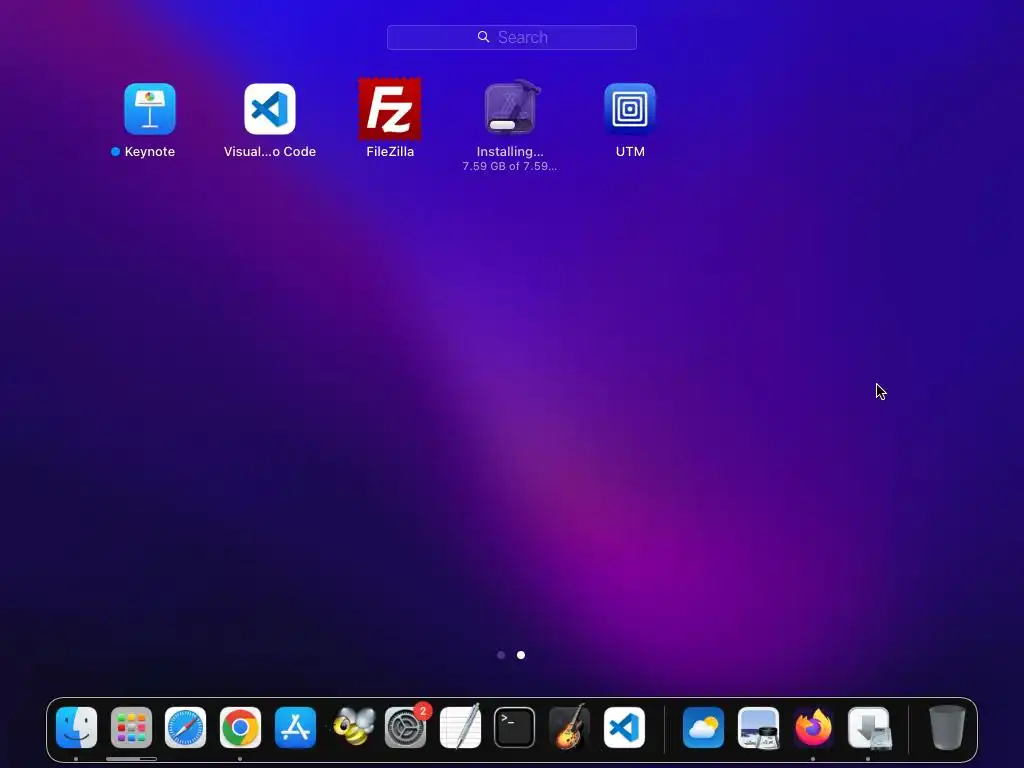This screenshot has width=1024, height=768.
Task: Open the App Store from the Dock
Action: coord(295,728)
